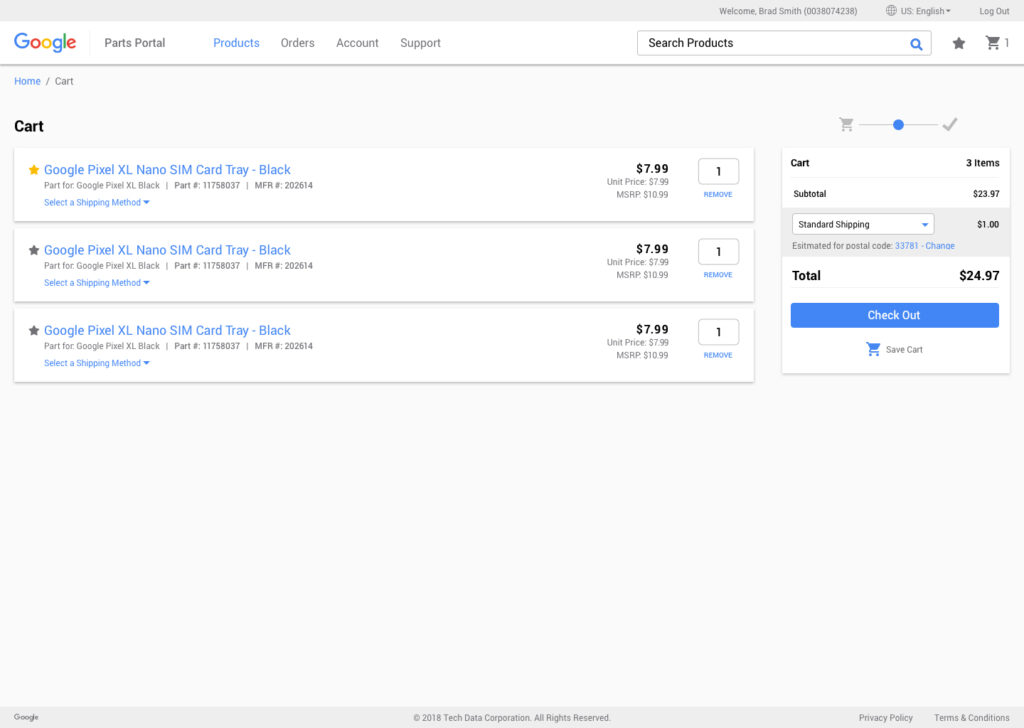
Task: Click the third item's quantity box
Action: click(x=718, y=332)
